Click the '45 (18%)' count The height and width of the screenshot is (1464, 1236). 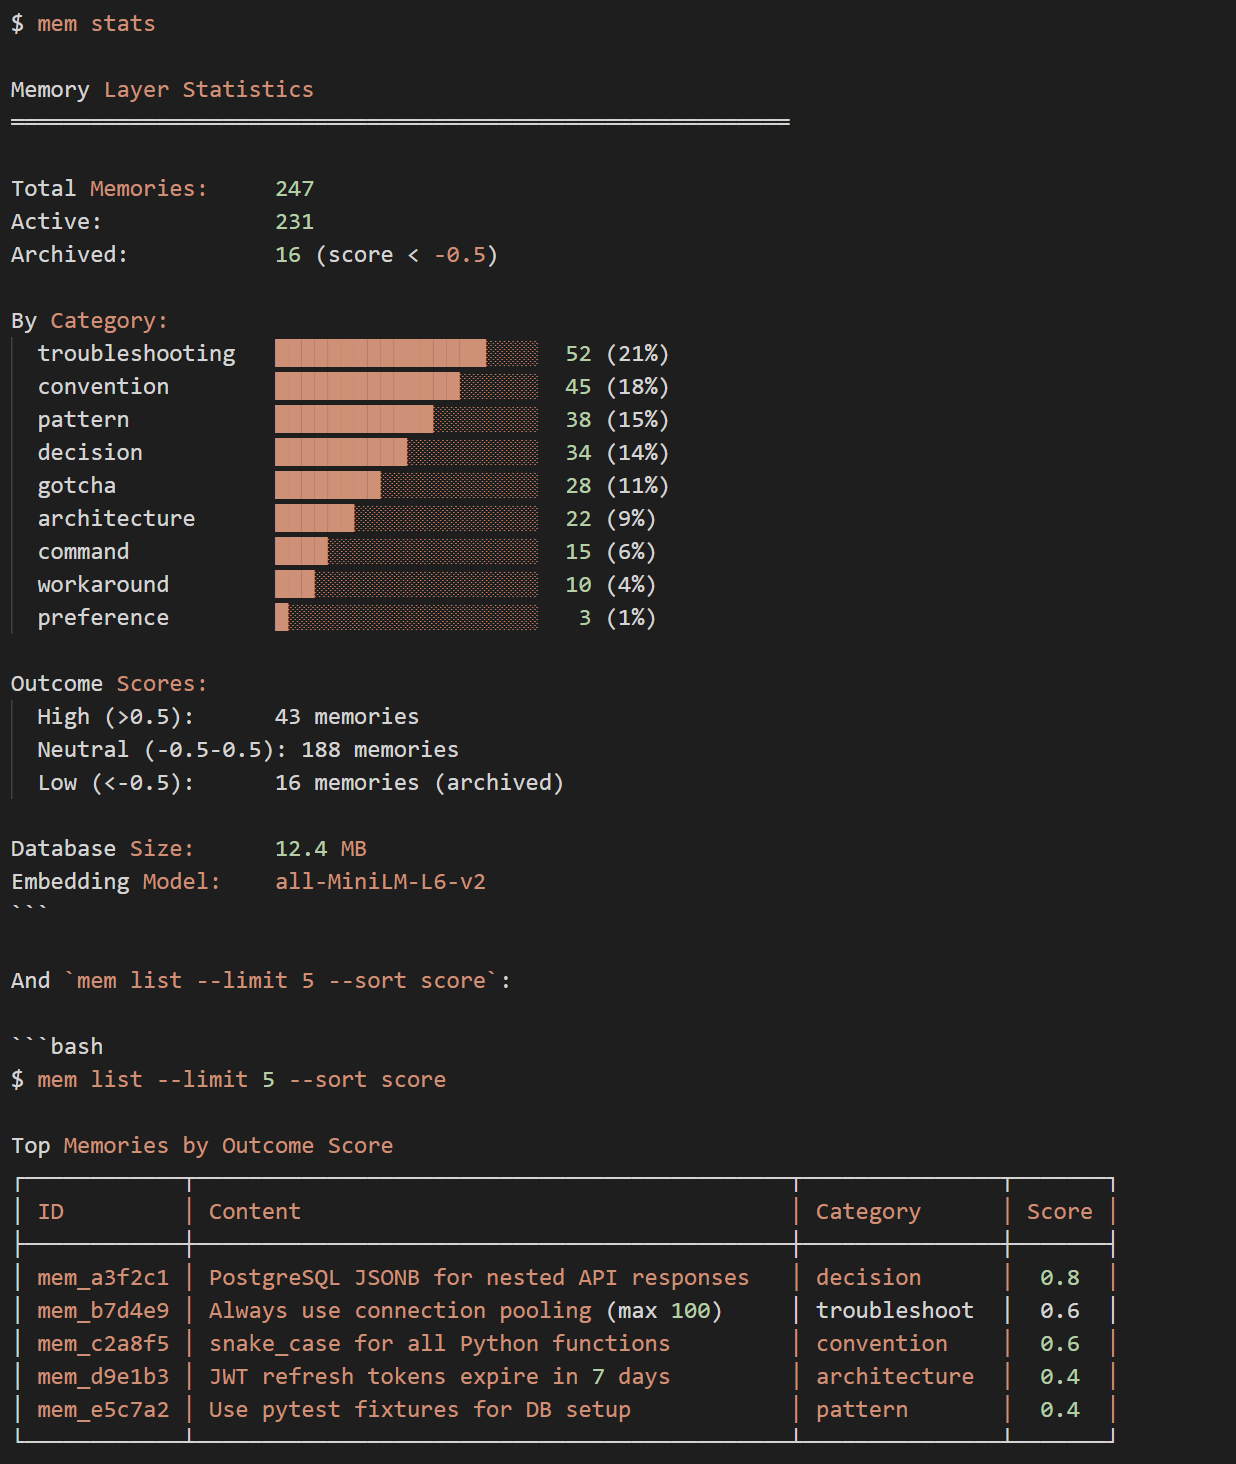pyautogui.click(x=617, y=386)
